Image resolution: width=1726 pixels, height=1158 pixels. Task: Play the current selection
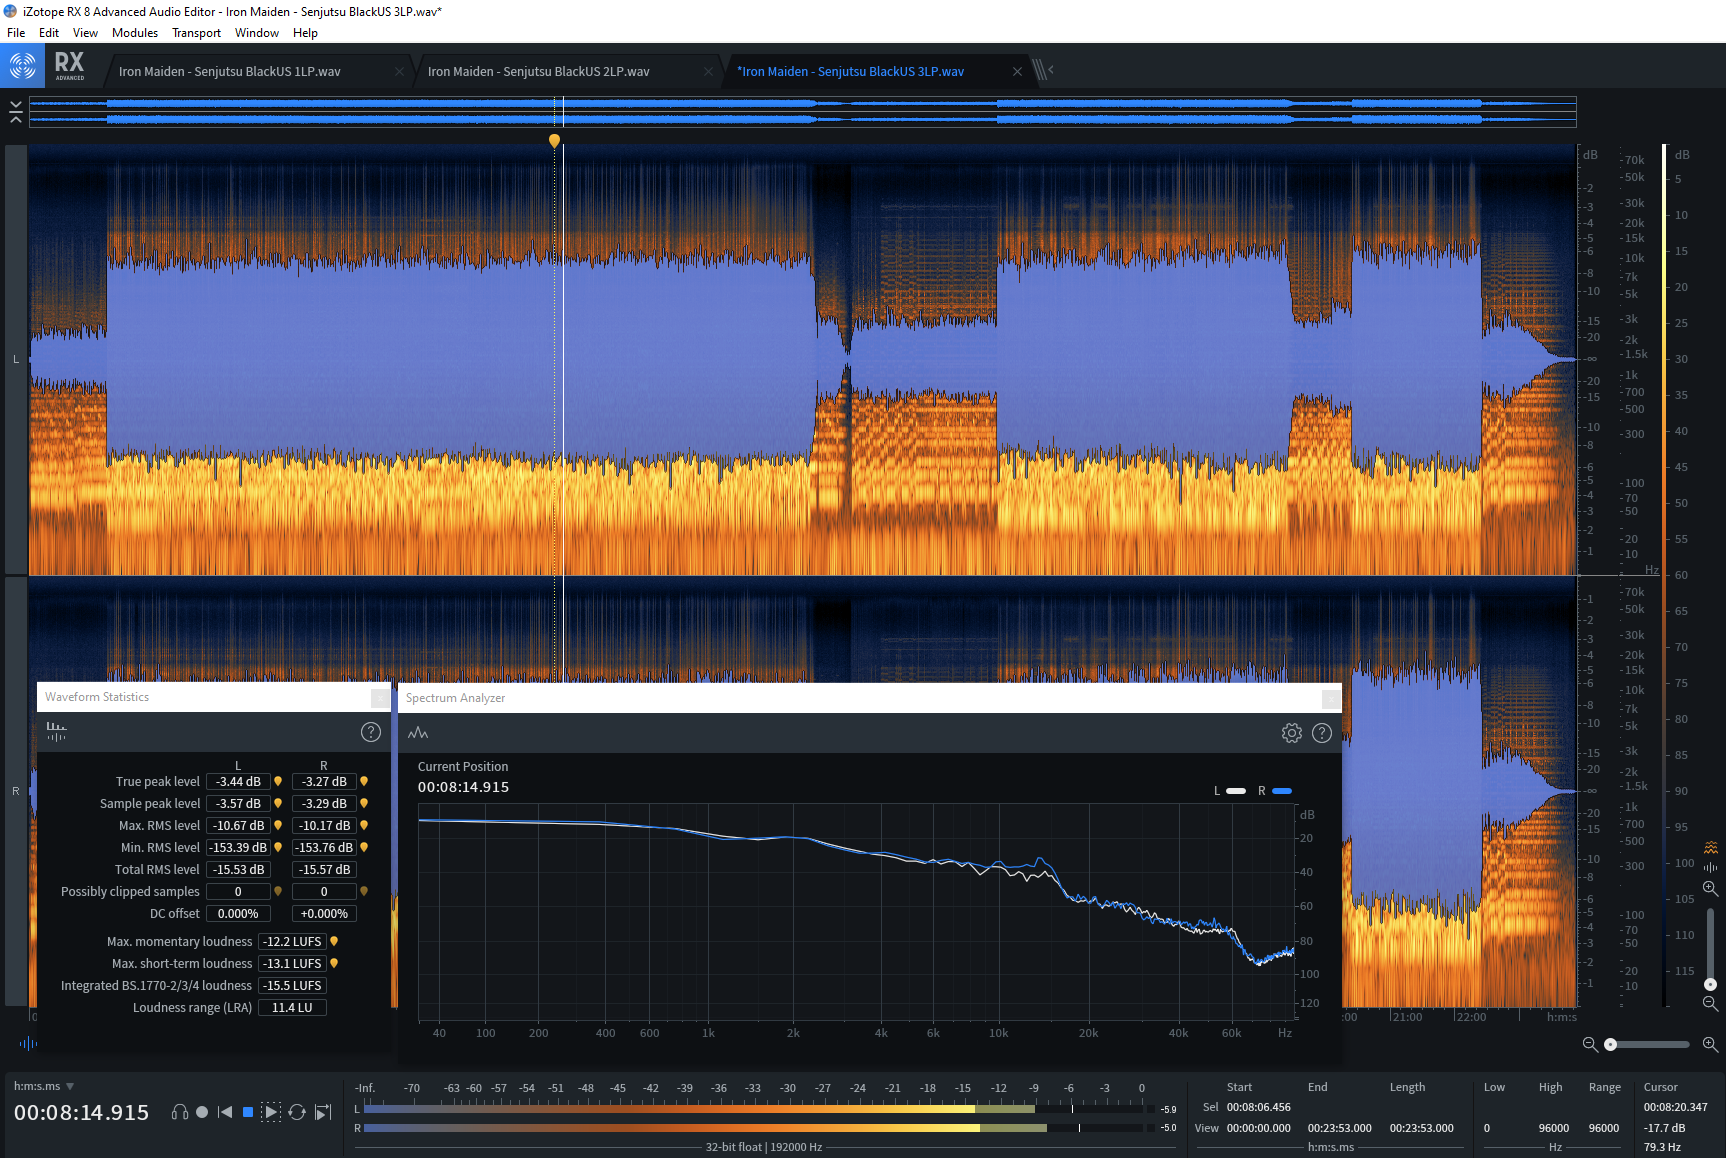[271, 1112]
